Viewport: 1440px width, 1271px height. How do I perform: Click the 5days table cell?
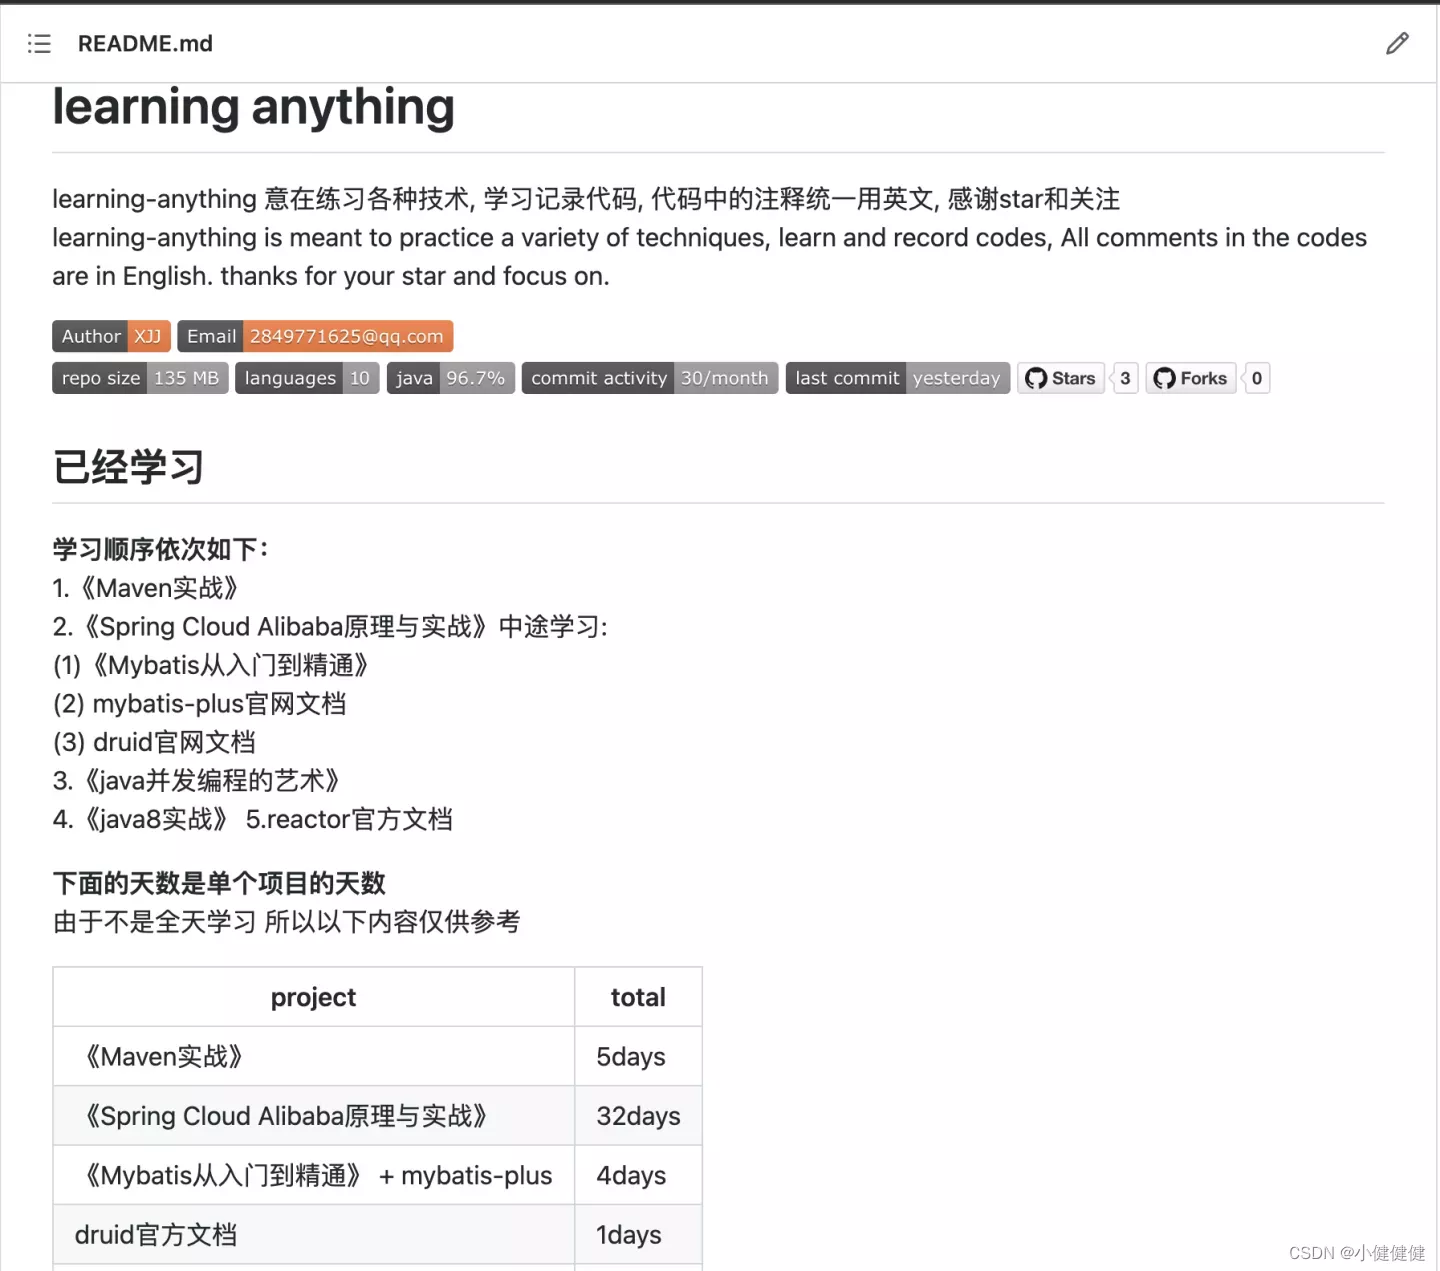tap(638, 1056)
